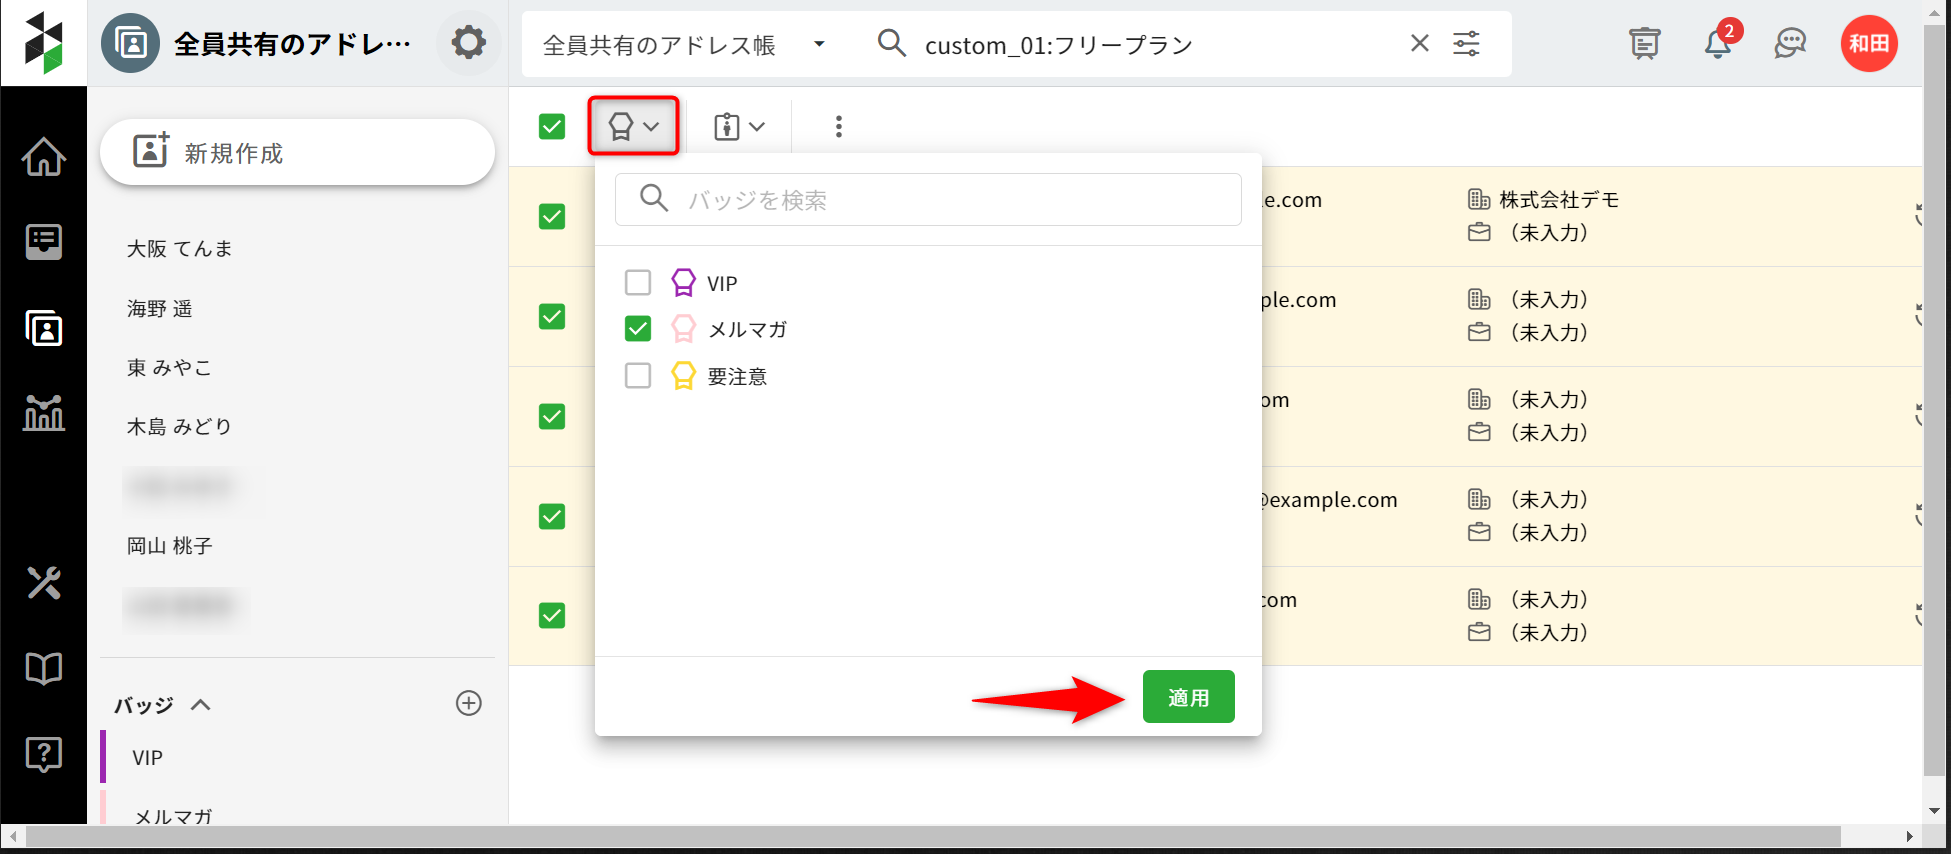Open the address book sidebar icon
The width and height of the screenshot is (1951, 854).
click(x=43, y=328)
